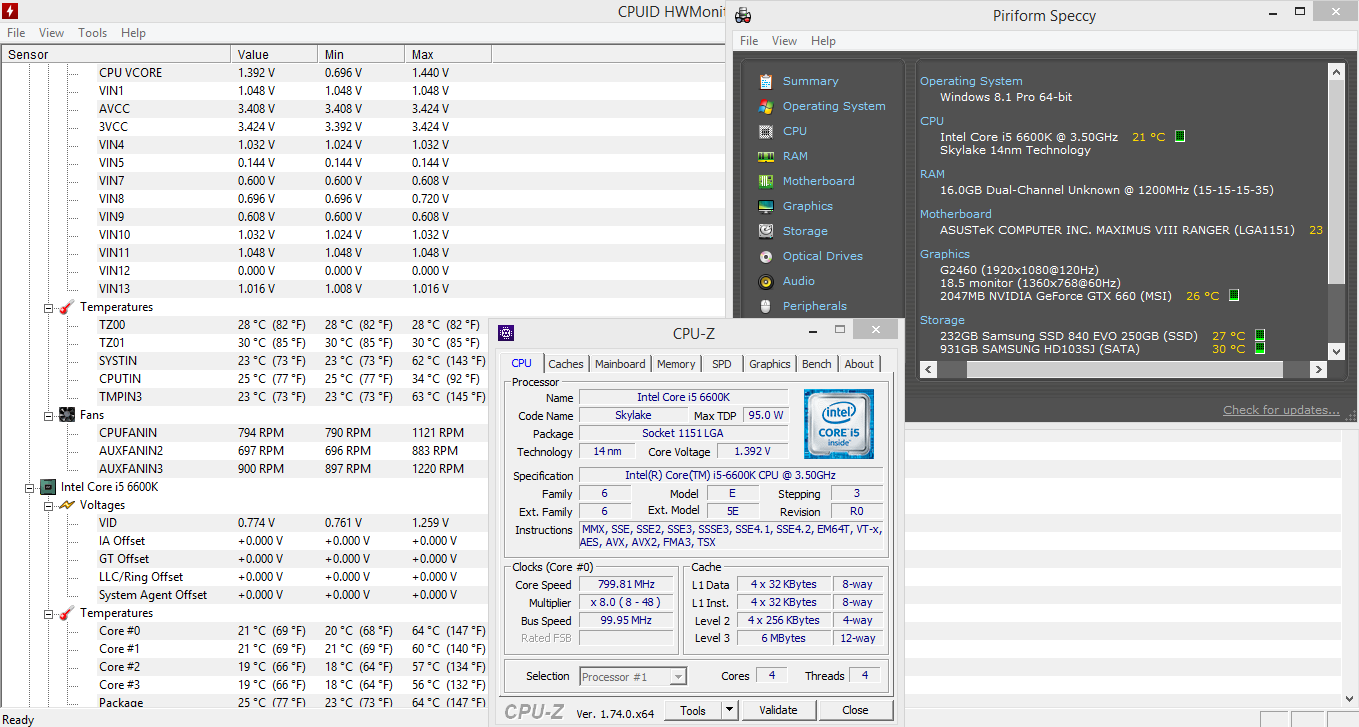
Task: Click the Tools button in CPU-Z
Action: click(x=693, y=710)
